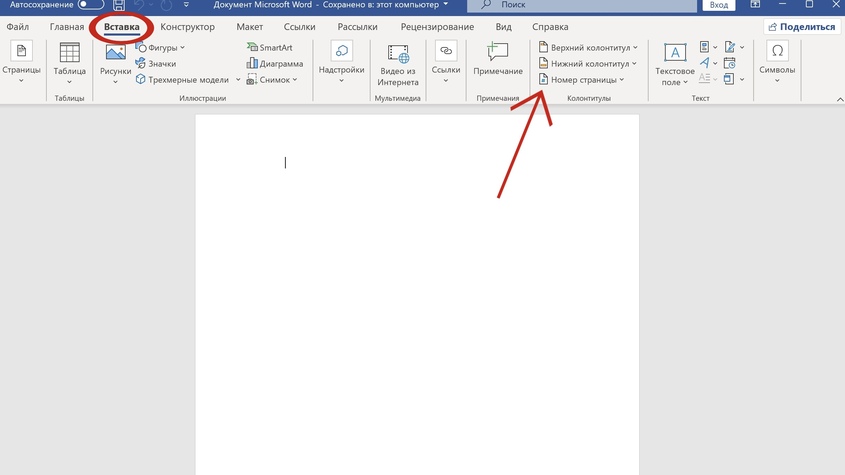Viewport: 845px width, 475px height.
Task: Open the Символы symbols menu
Action: pyautogui.click(x=777, y=62)
